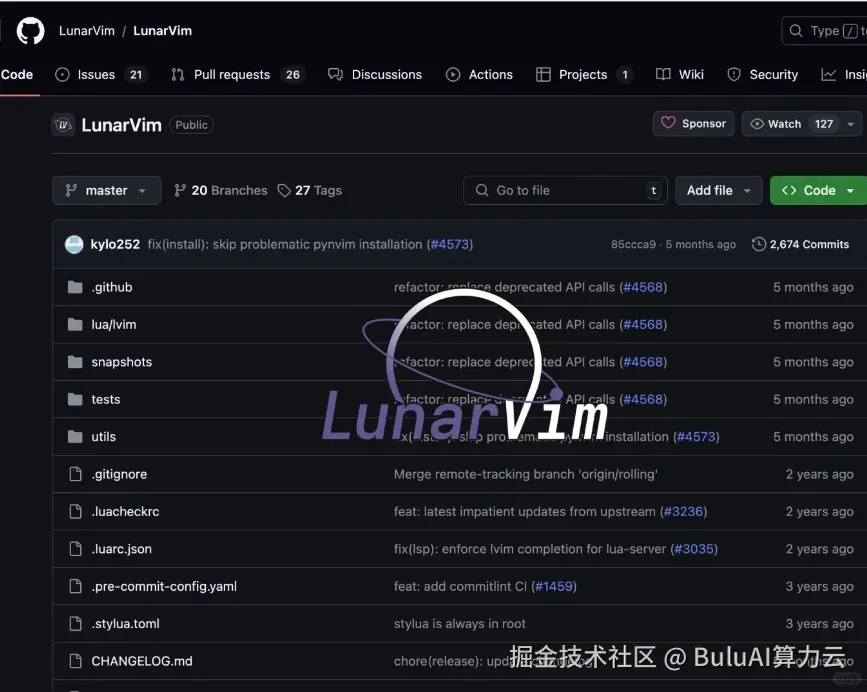Open the #3236 link in .luacheckrc row
The width and height of the screenshot is (867, 692).
[683, 512]
